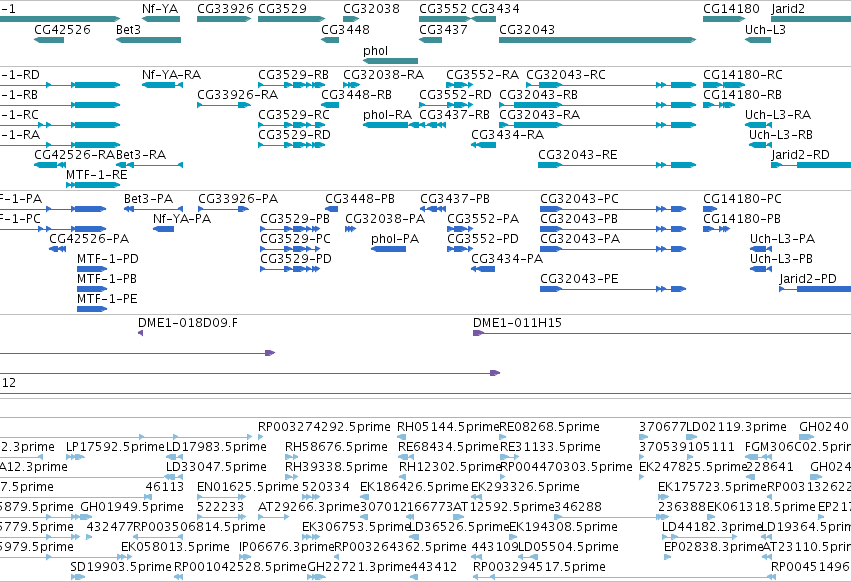Select the Uch-L3 gene label

point(765,29)
